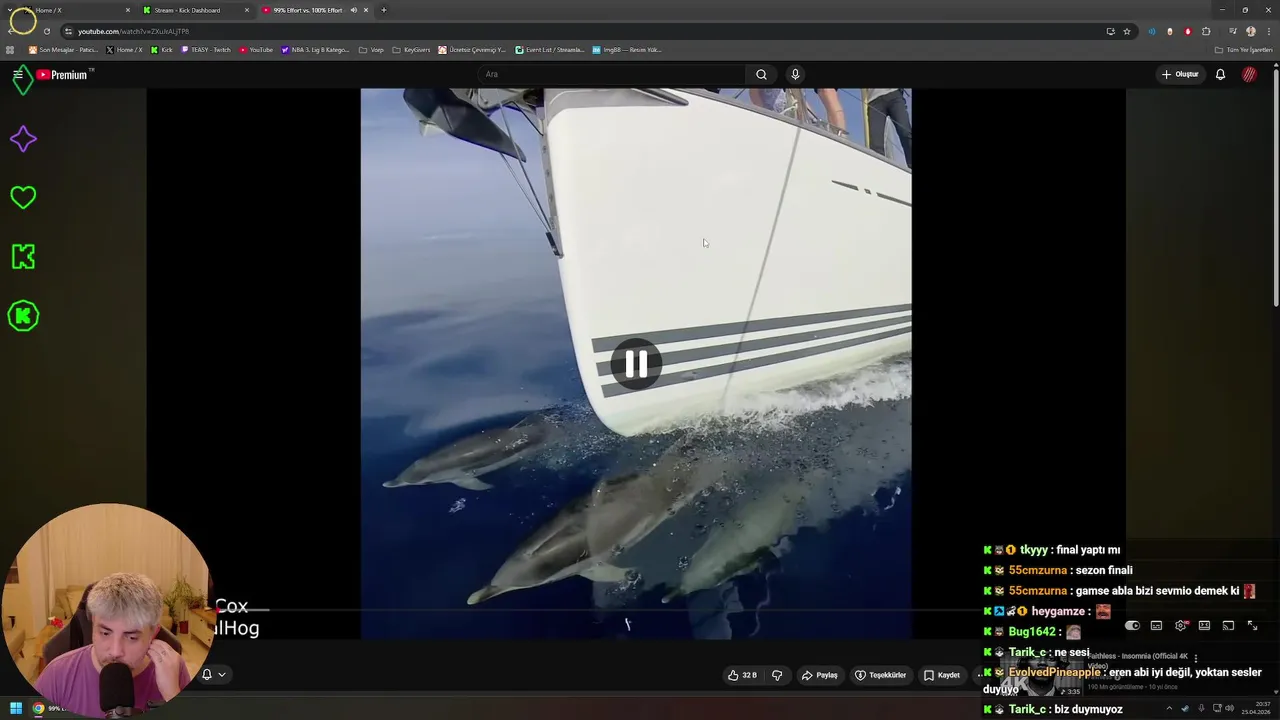Open the player settings gear
1280x720 pixels.
pos(1180,626)
